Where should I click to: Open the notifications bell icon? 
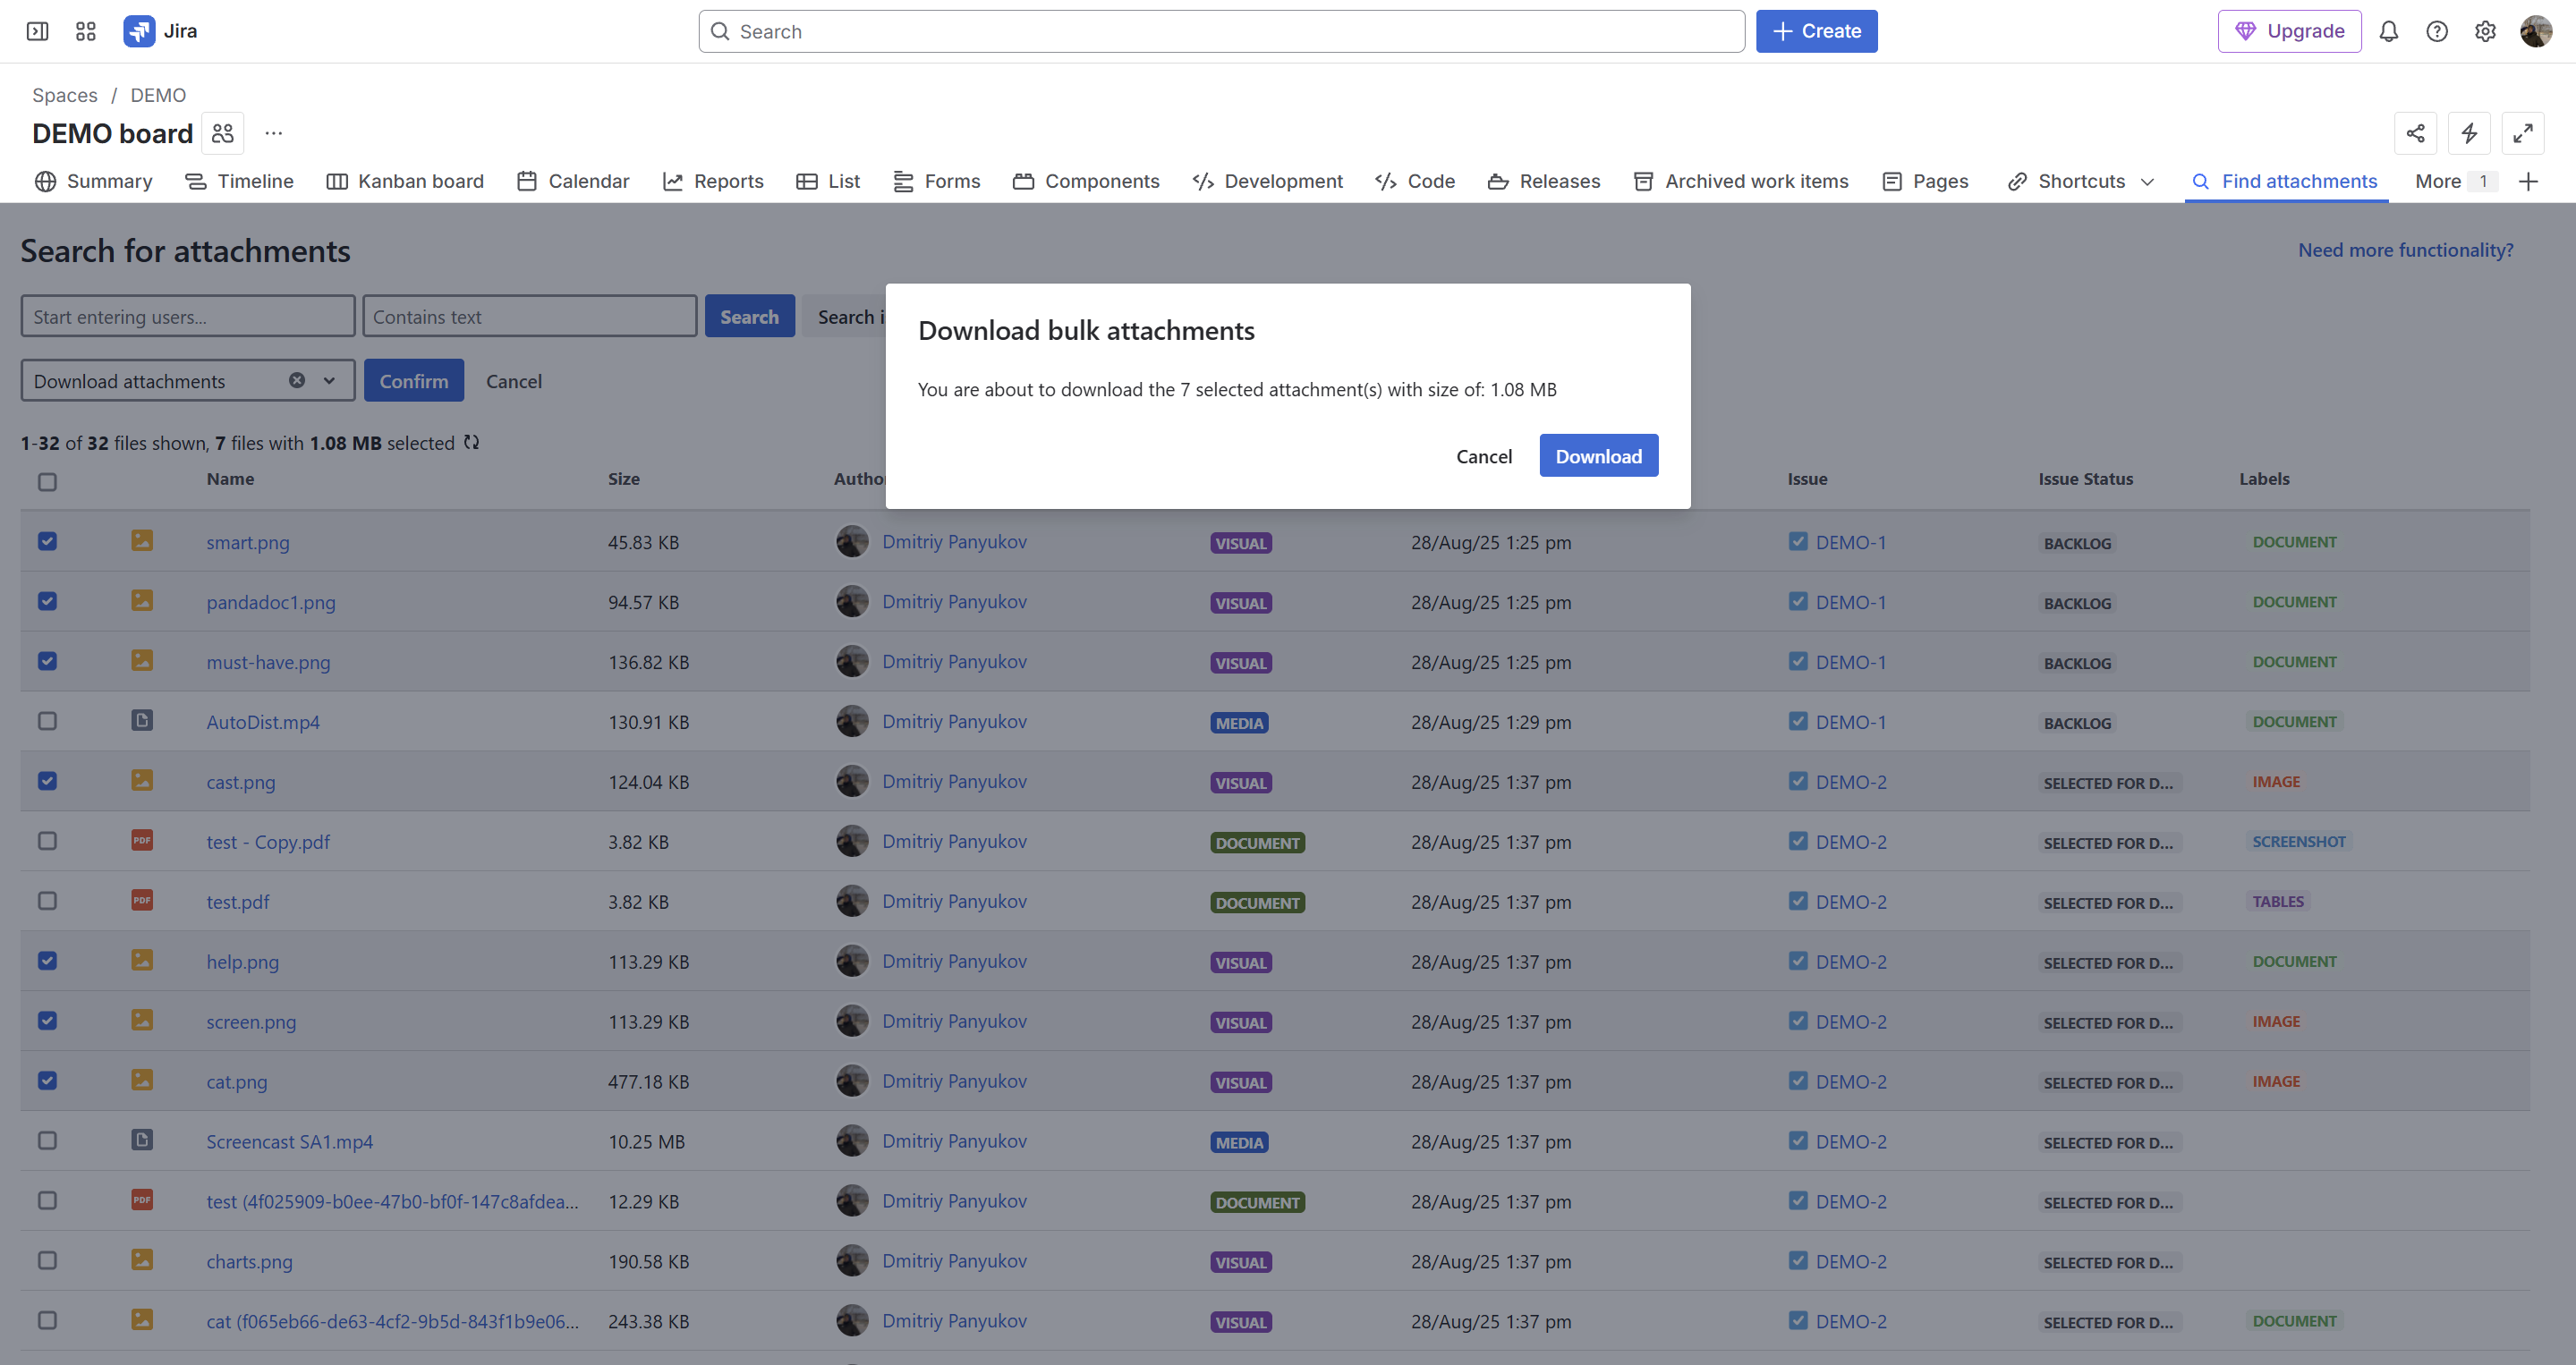pos(2388,31)
